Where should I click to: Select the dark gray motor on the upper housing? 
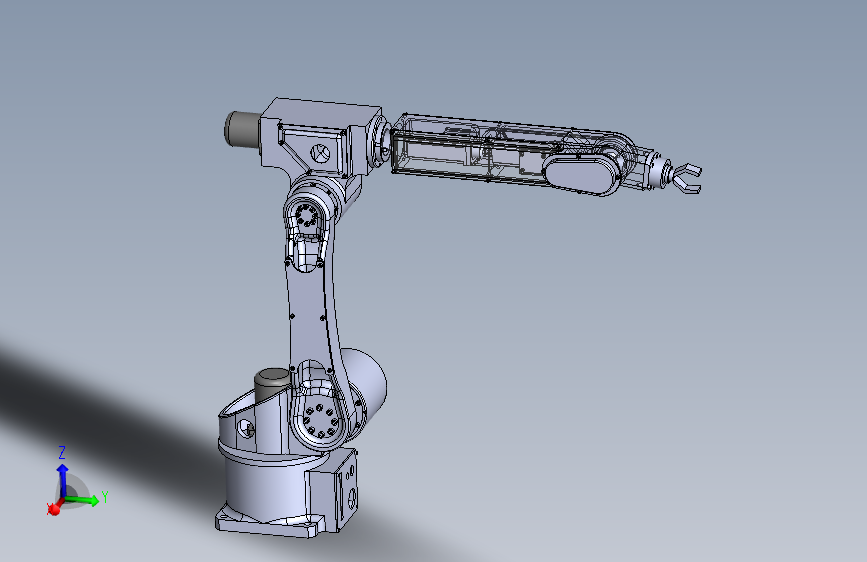pos(242,130)
